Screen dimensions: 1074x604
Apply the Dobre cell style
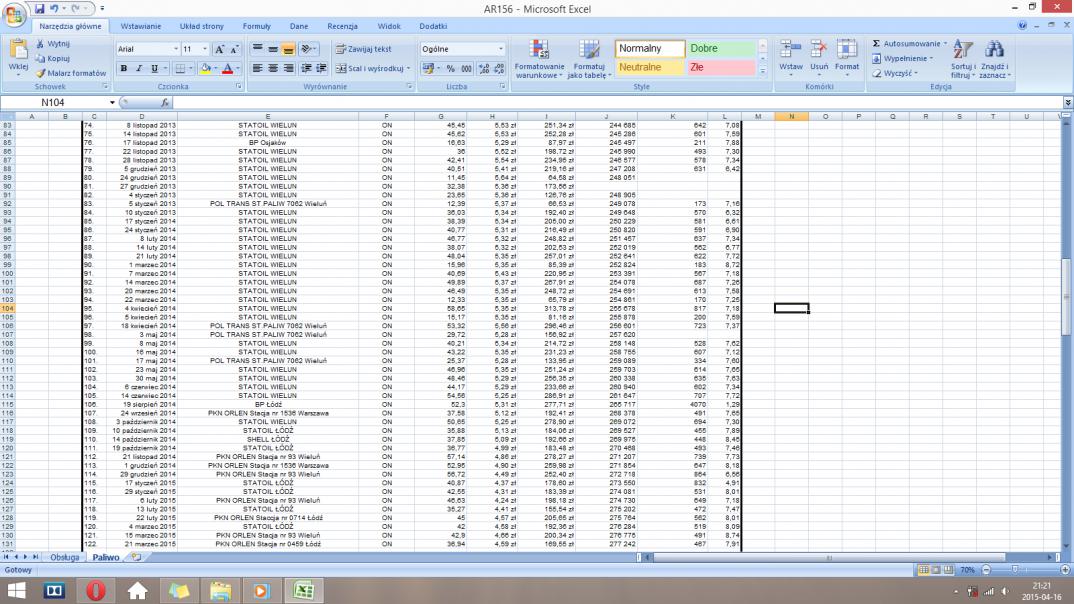(720, 49)
